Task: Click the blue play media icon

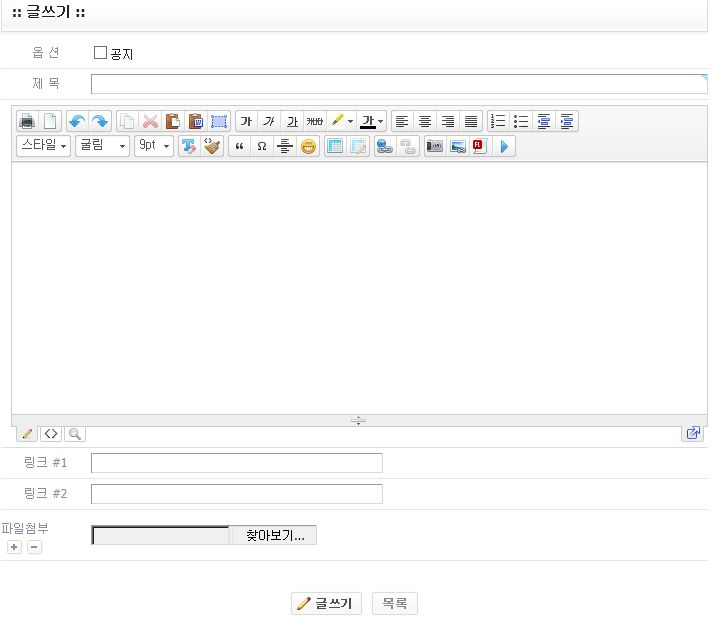Action: coord(504,146)
